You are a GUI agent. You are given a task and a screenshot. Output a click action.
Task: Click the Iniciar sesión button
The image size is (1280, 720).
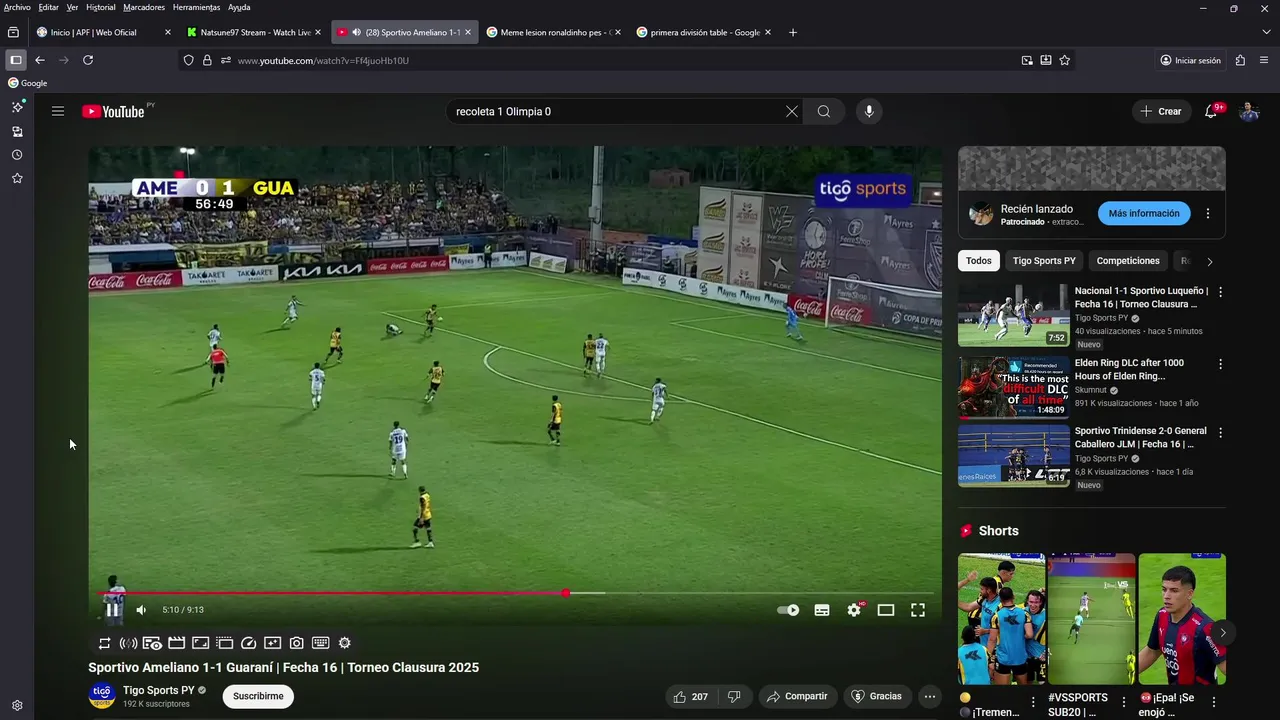tap(1190, 60)
